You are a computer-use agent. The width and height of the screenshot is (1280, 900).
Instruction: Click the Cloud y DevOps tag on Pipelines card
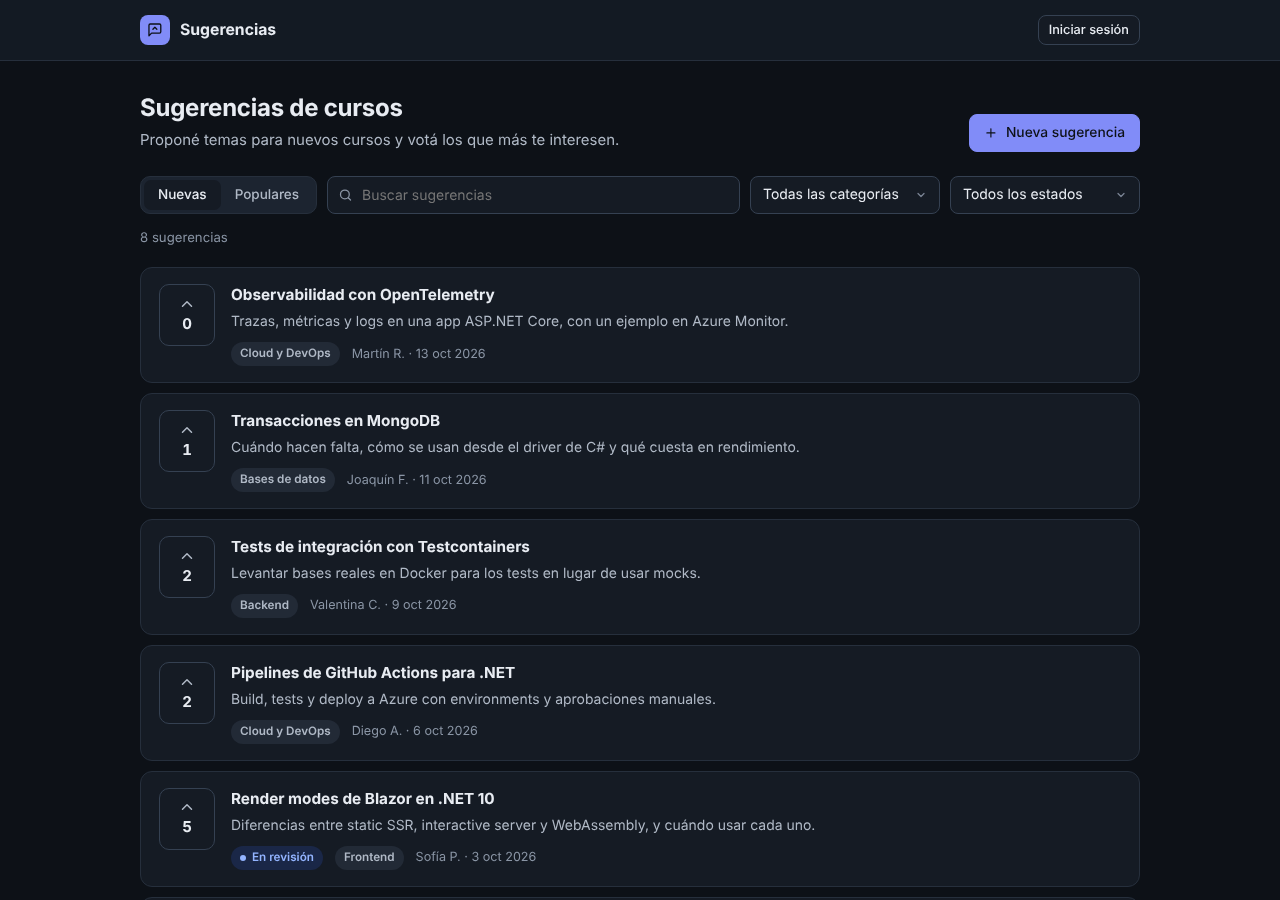285,732
